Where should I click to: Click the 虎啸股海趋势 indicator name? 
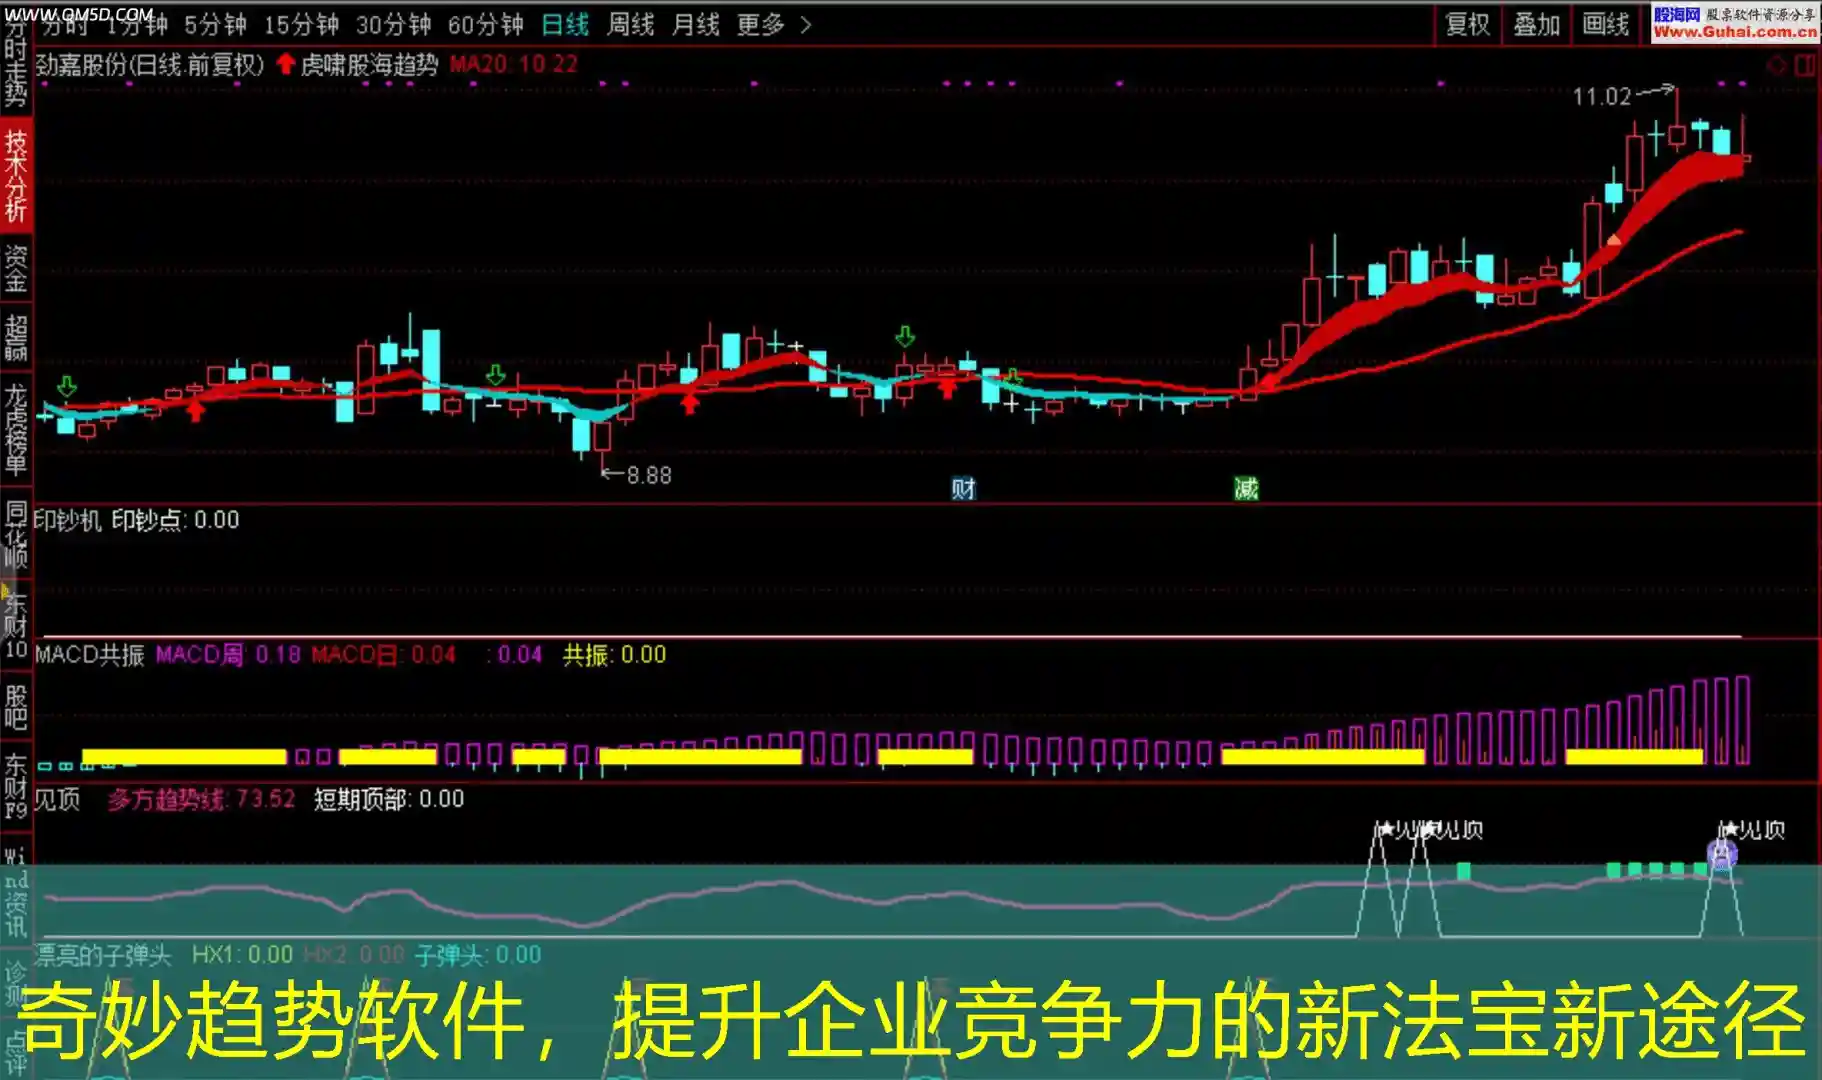(369, 65)
